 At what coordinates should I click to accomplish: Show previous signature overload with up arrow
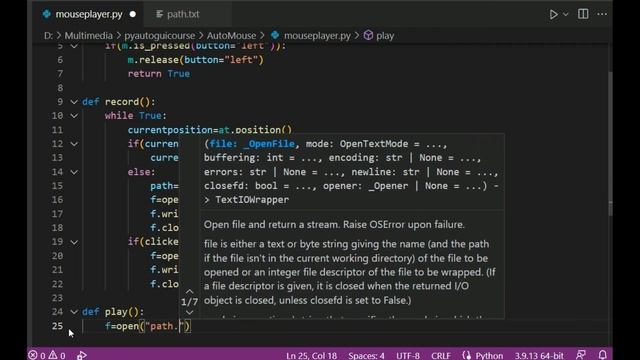pyautogui.click(x=189, y=291)
